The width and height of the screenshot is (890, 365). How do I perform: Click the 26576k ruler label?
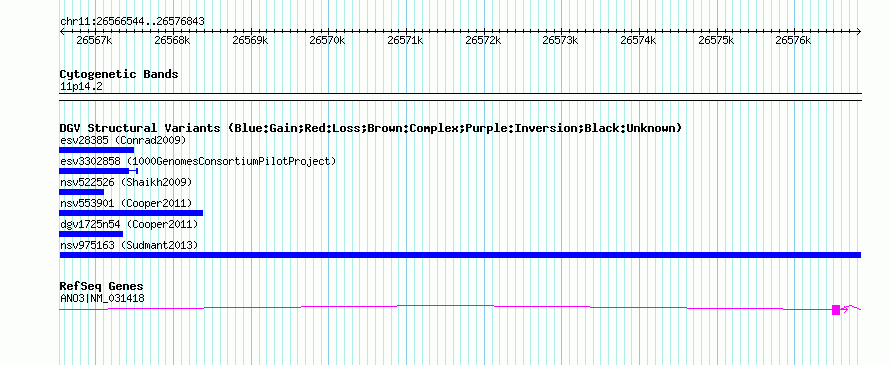point(794,40)
